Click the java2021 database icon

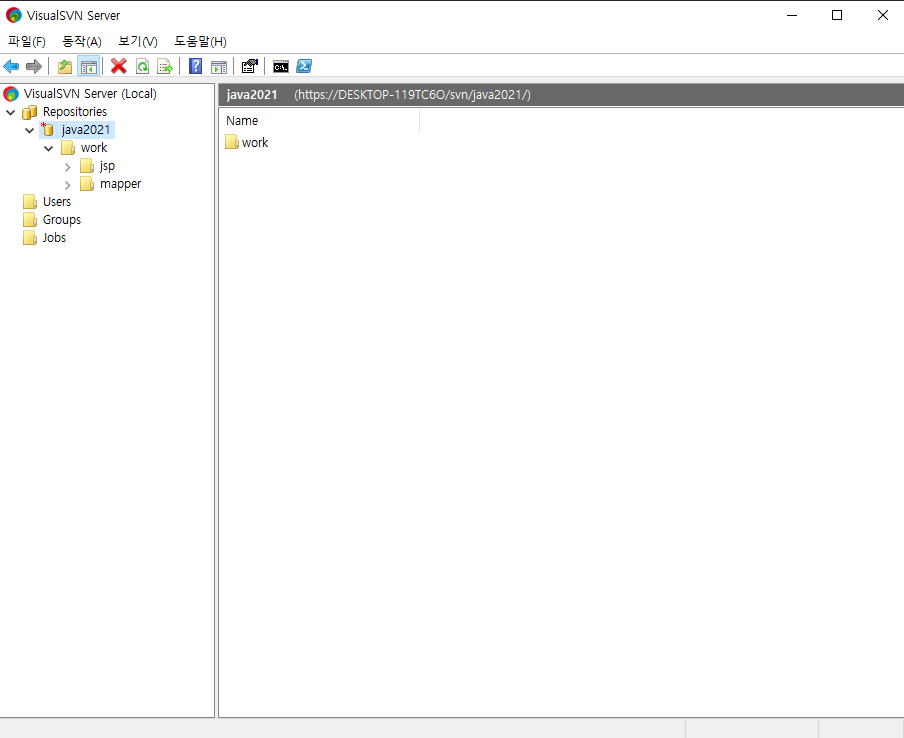(x=48, y=130)
